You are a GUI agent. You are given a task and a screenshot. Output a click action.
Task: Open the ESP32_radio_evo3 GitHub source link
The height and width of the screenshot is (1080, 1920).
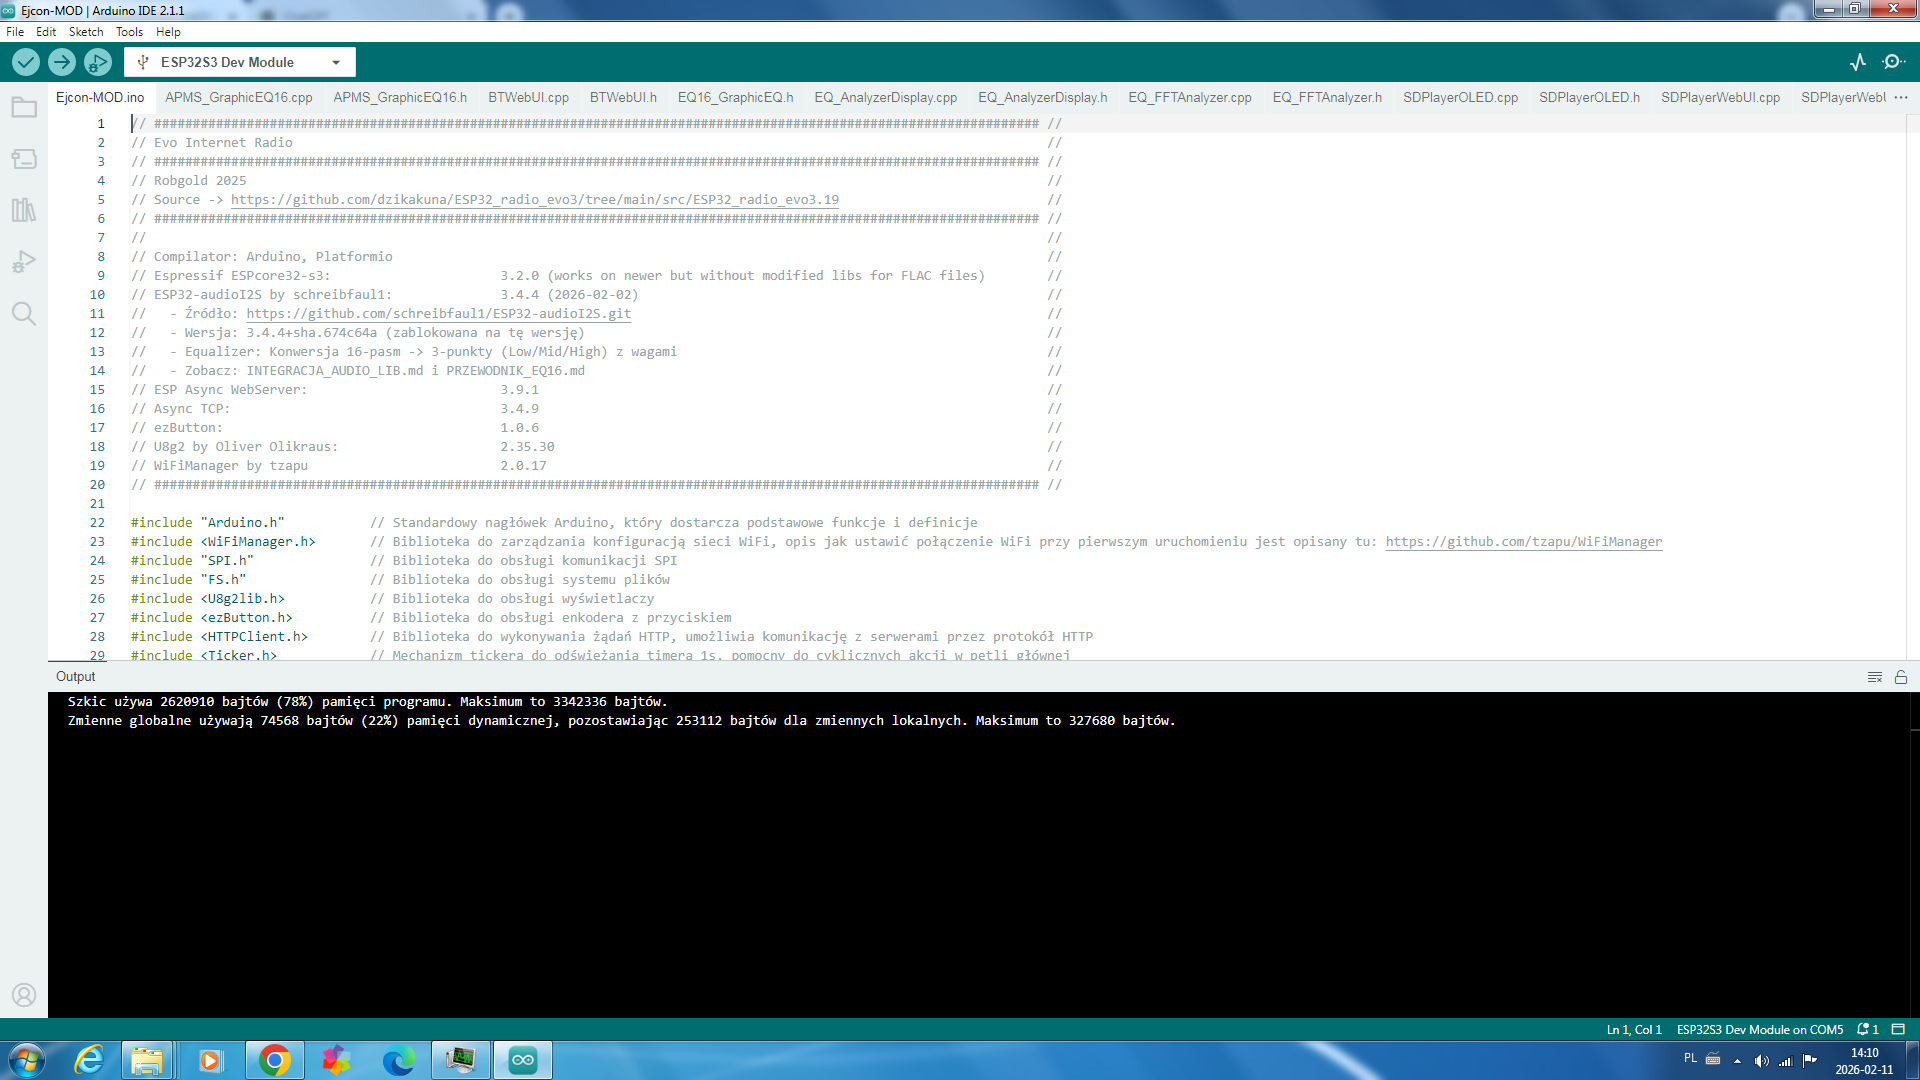(534, 200)
